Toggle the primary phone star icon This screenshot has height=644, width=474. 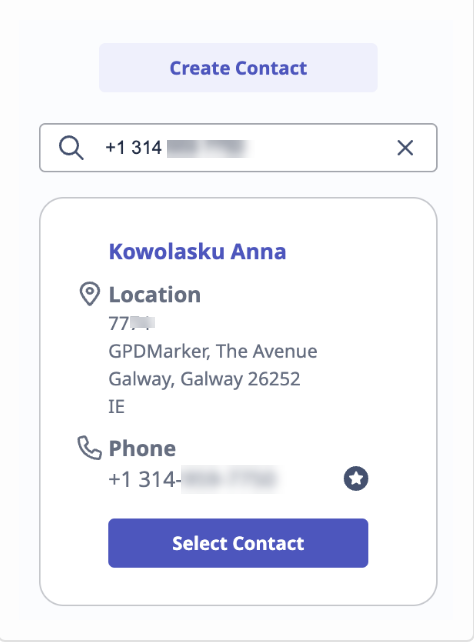[x=356, y=478]
